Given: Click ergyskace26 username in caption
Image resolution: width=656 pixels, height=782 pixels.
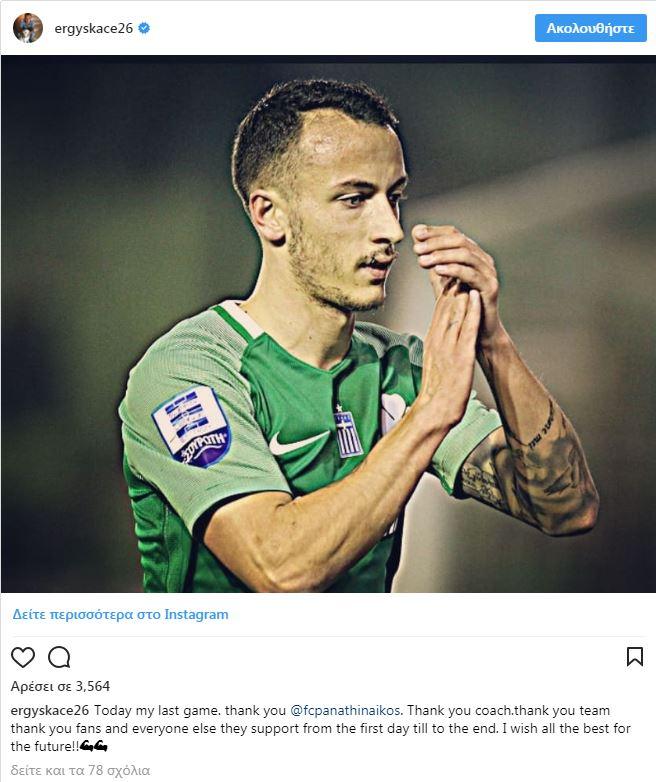Looking at the screenshot, I should (x=50, y=710).
